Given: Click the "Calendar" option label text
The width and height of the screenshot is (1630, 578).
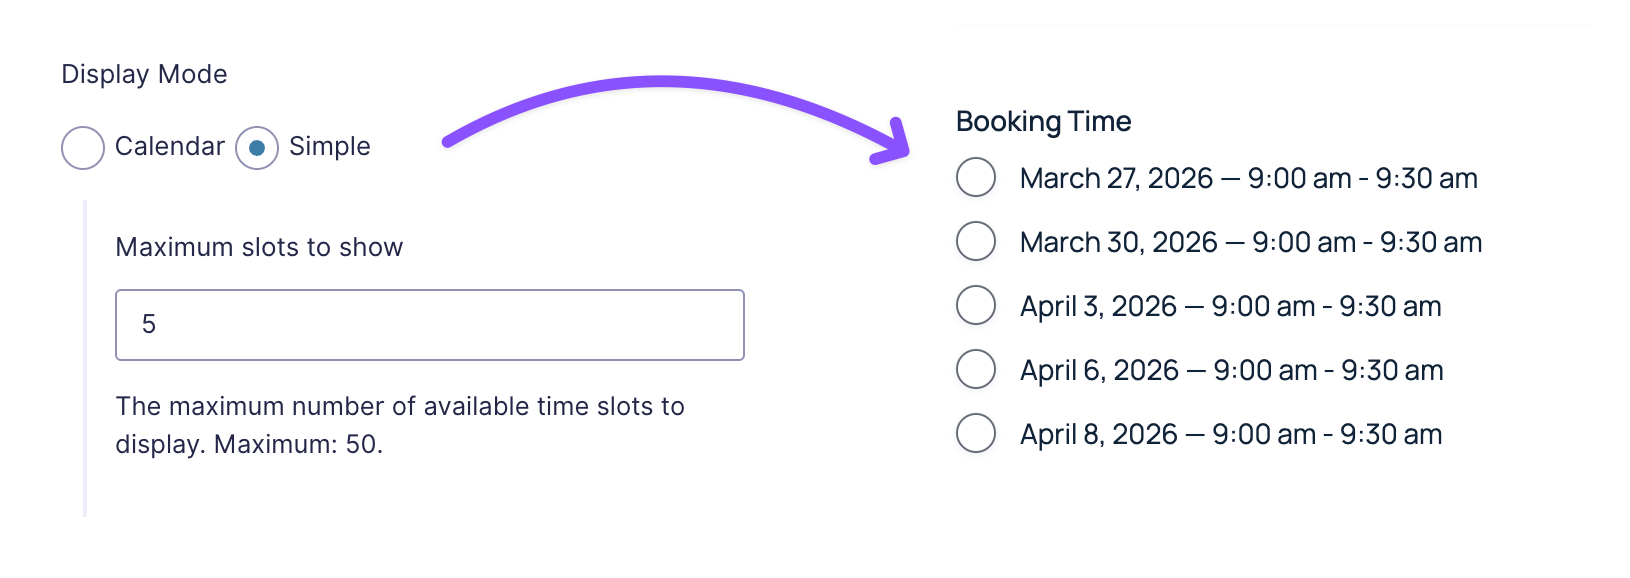Looking at the screenshot, I should pyautogui.click(x=170, y=146).
